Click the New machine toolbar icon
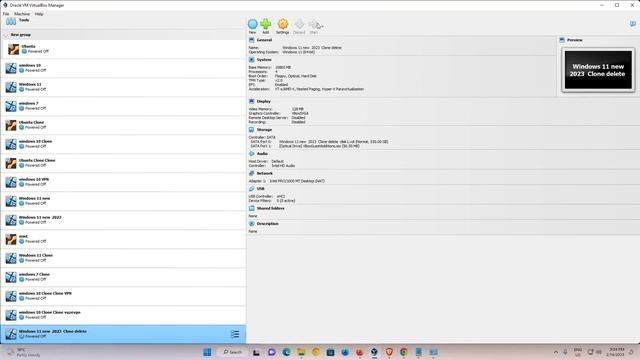 pyautogui.click(x=253, y=24)
